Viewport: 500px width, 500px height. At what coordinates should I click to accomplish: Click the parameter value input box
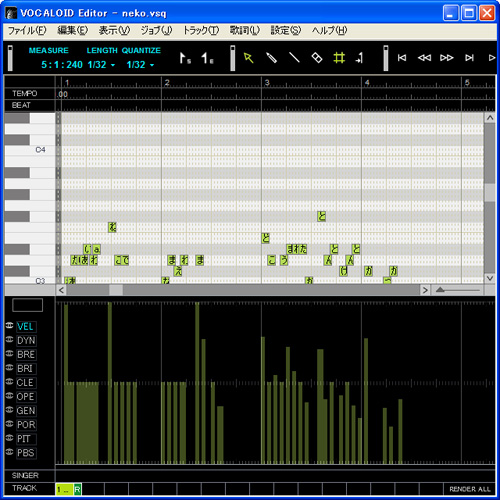pos(27,305)
